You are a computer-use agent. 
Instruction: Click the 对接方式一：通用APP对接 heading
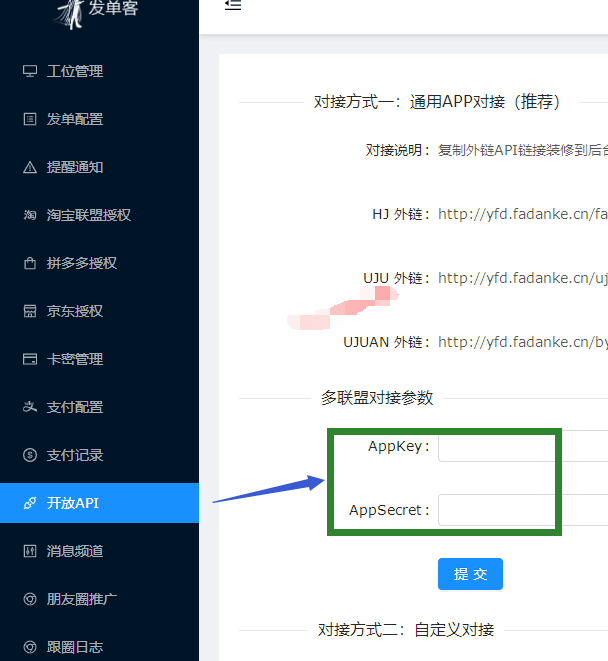437,102
